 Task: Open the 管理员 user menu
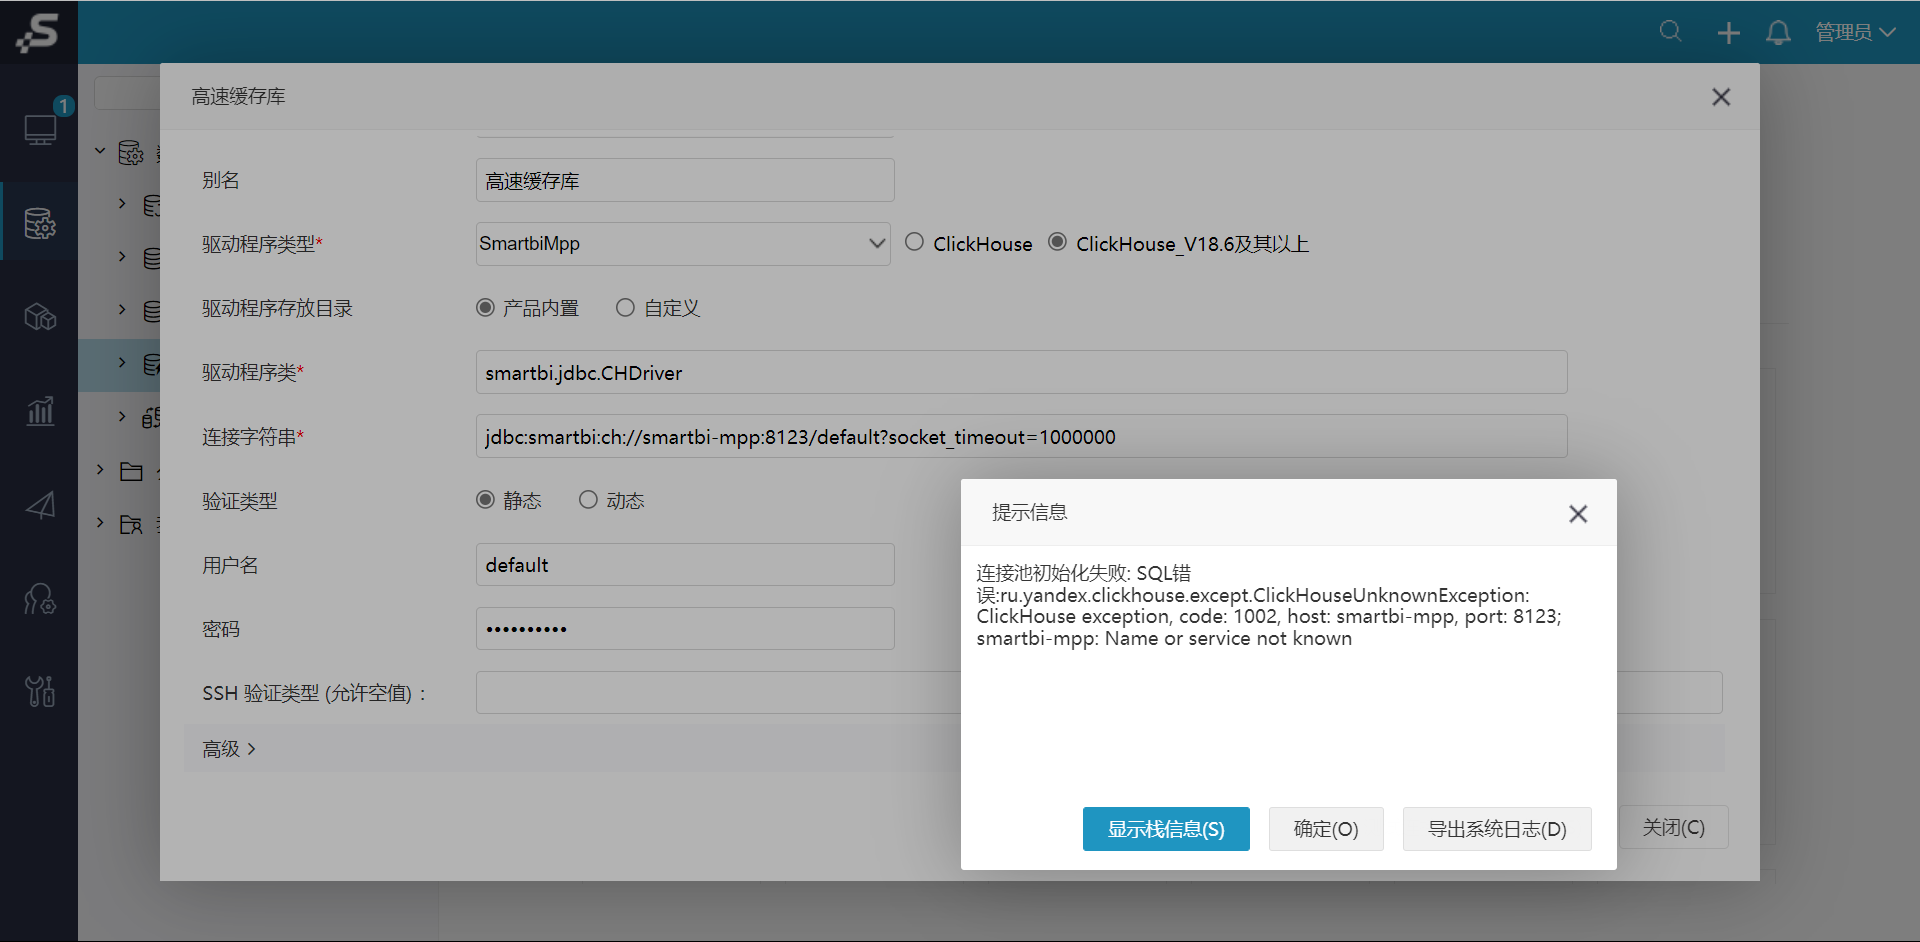1855,32
